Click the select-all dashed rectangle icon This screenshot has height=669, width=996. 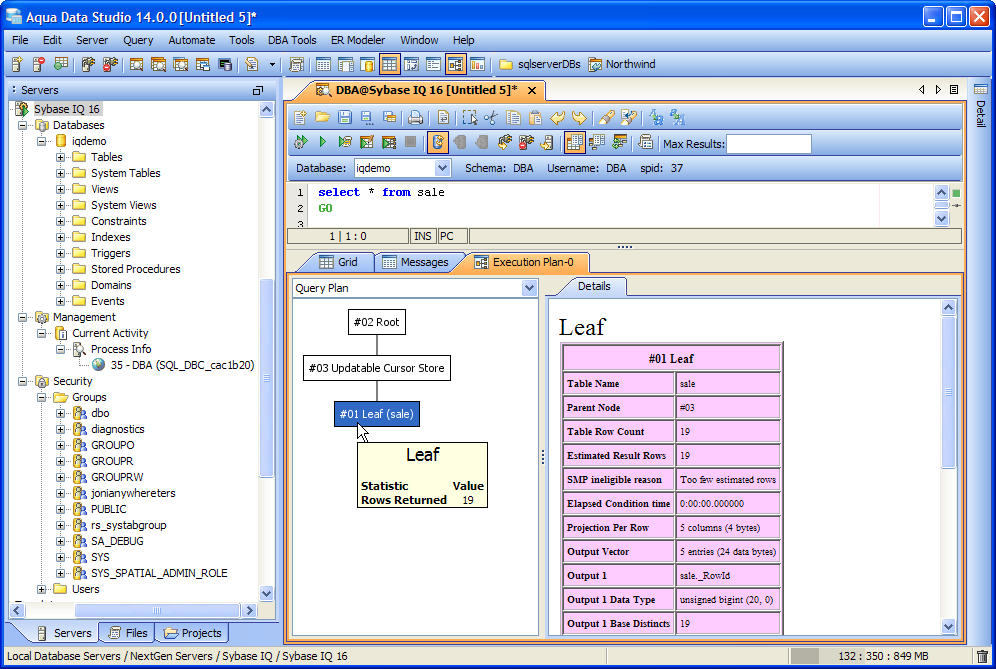(469, 118)
